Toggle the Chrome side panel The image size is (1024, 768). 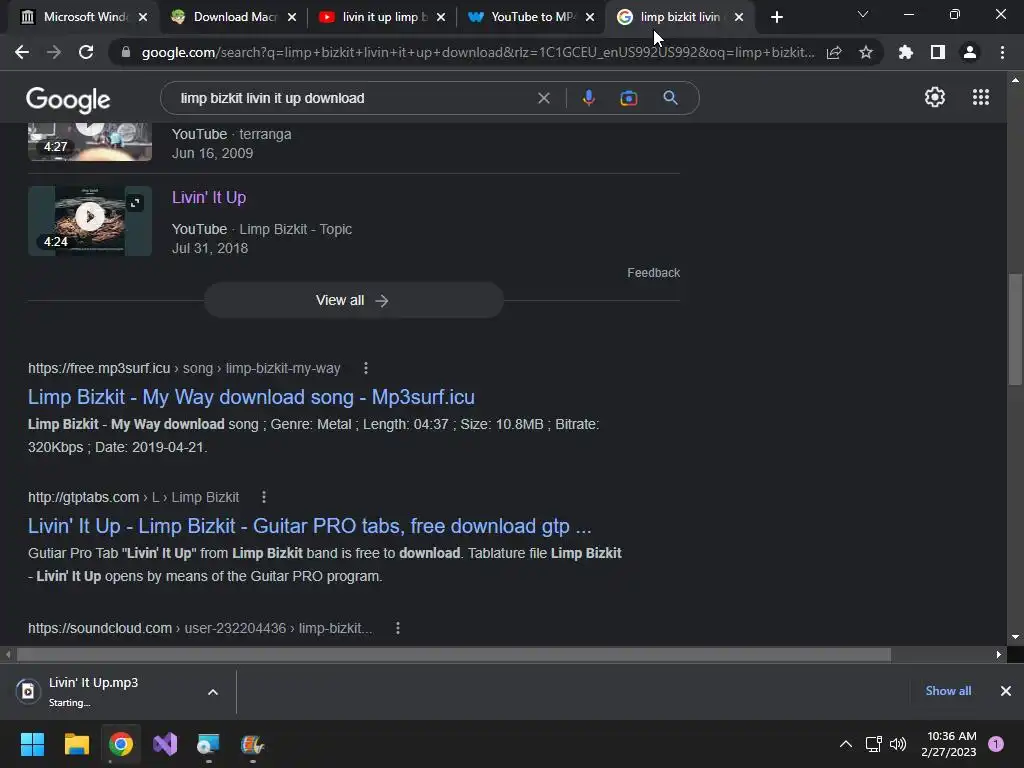point(938,52)
